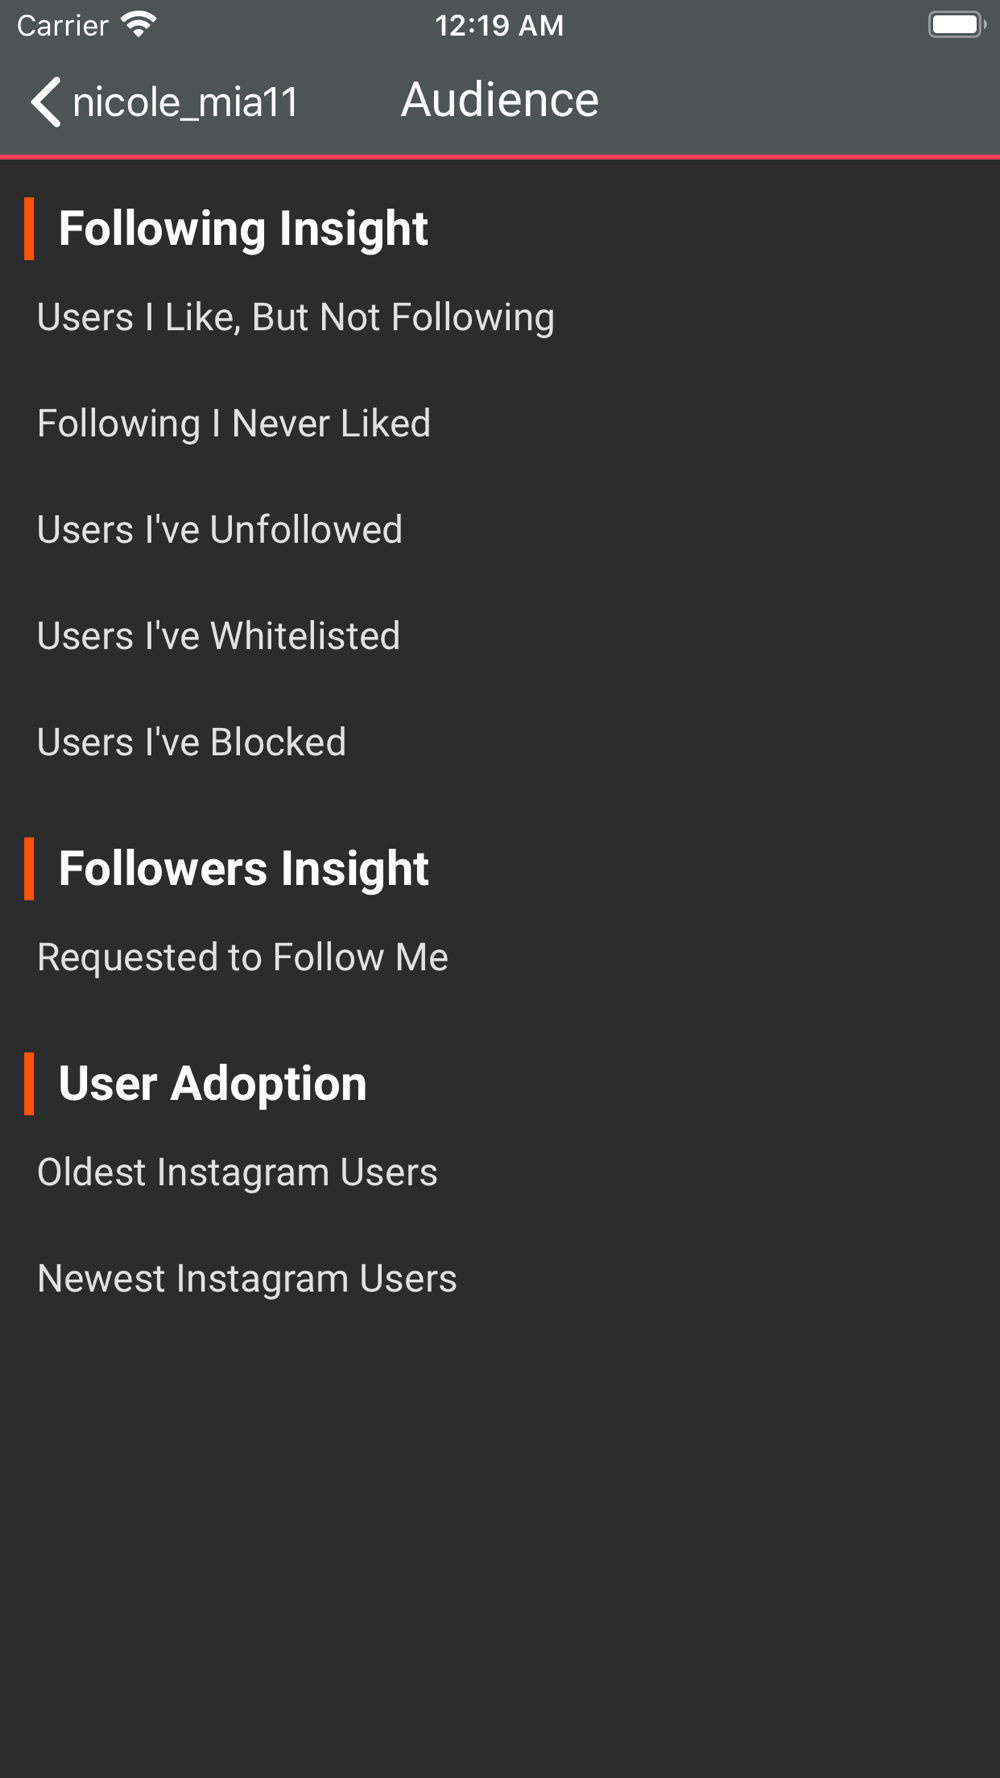Tap the orange marker beside Following Insight

pyautogui.click(x=29, y=229)
